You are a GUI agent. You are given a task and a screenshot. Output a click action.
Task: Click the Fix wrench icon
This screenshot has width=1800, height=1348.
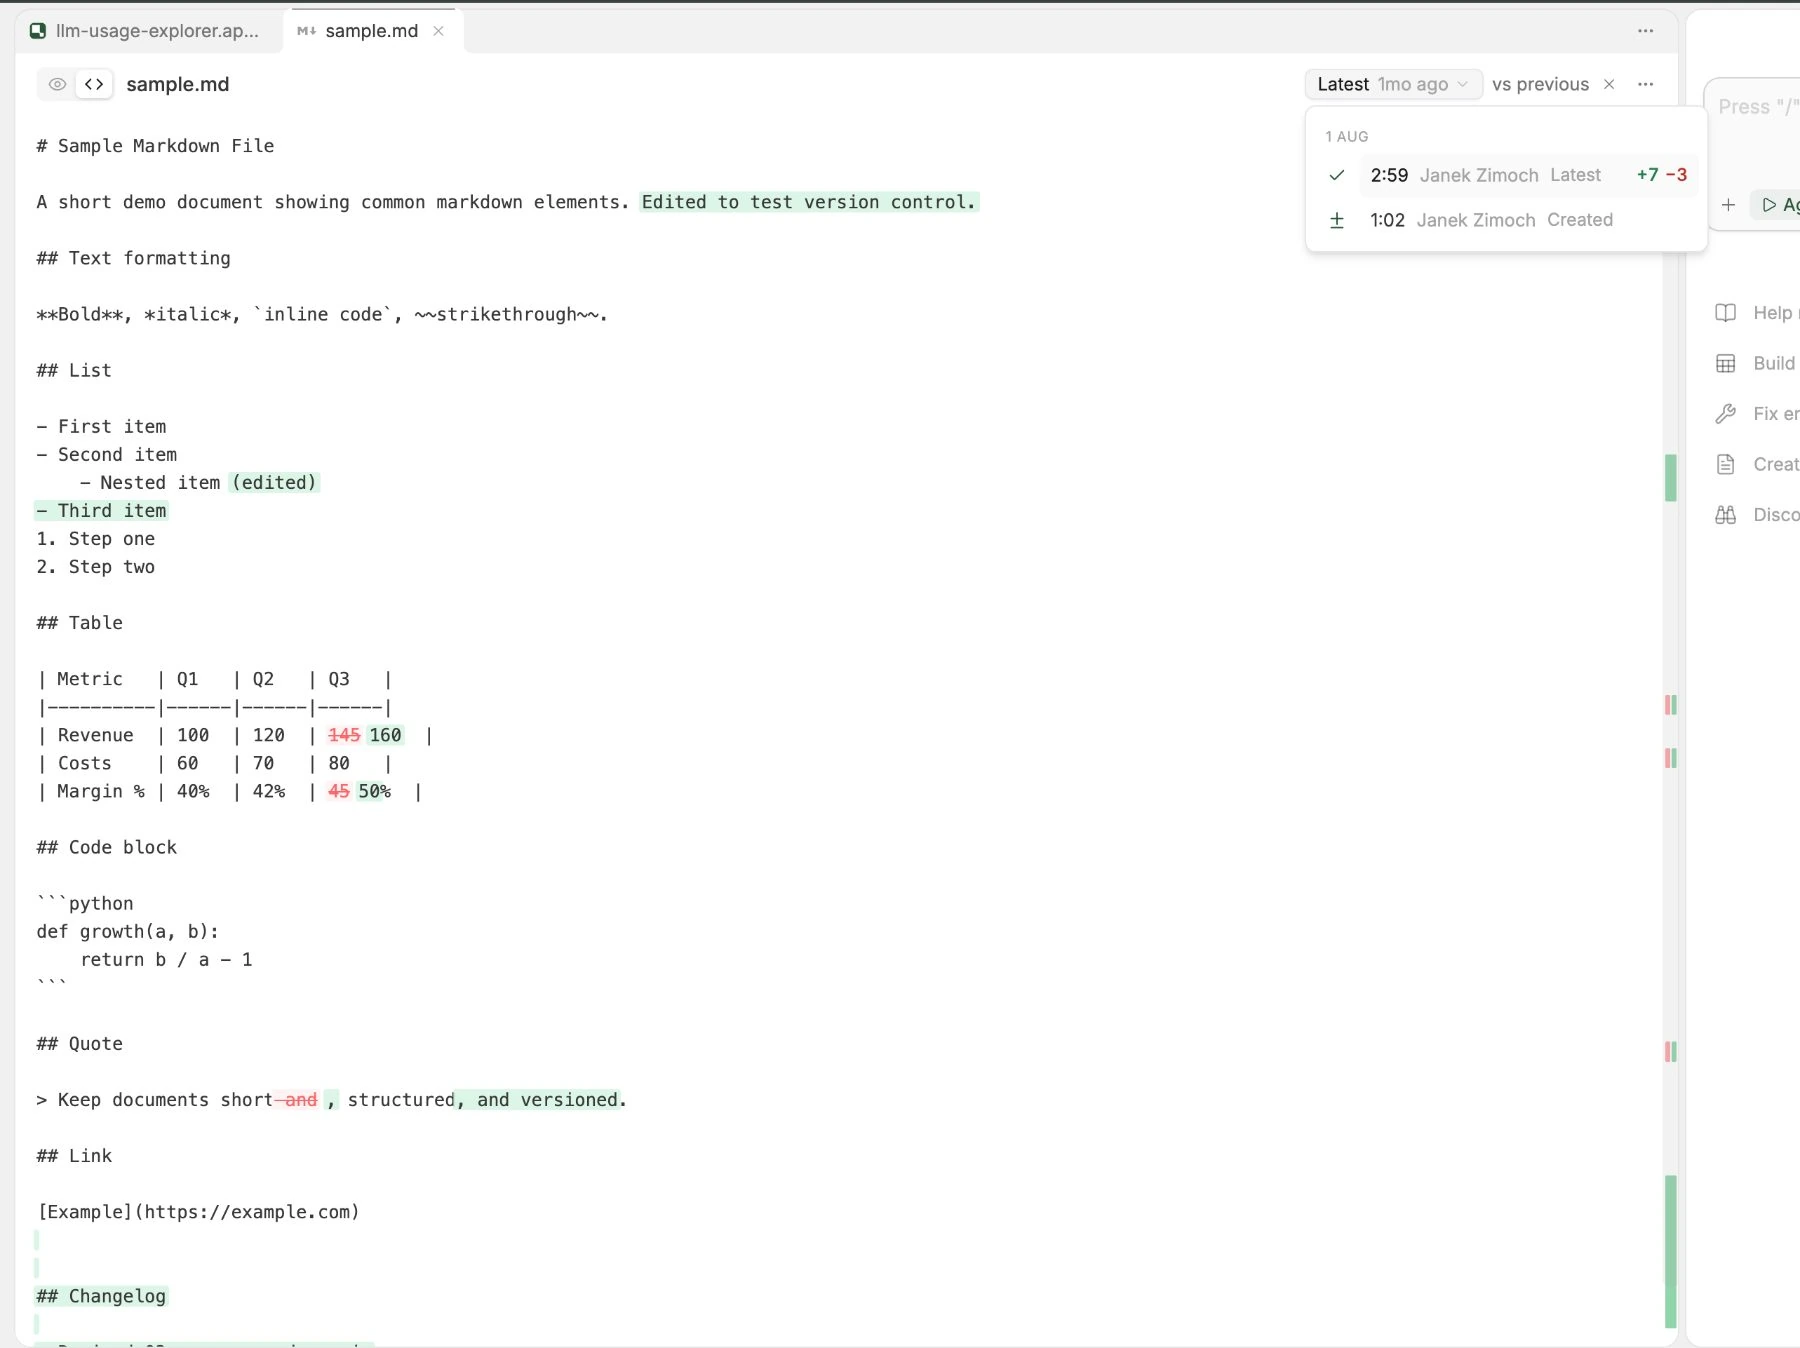(x=1725, y=414)
